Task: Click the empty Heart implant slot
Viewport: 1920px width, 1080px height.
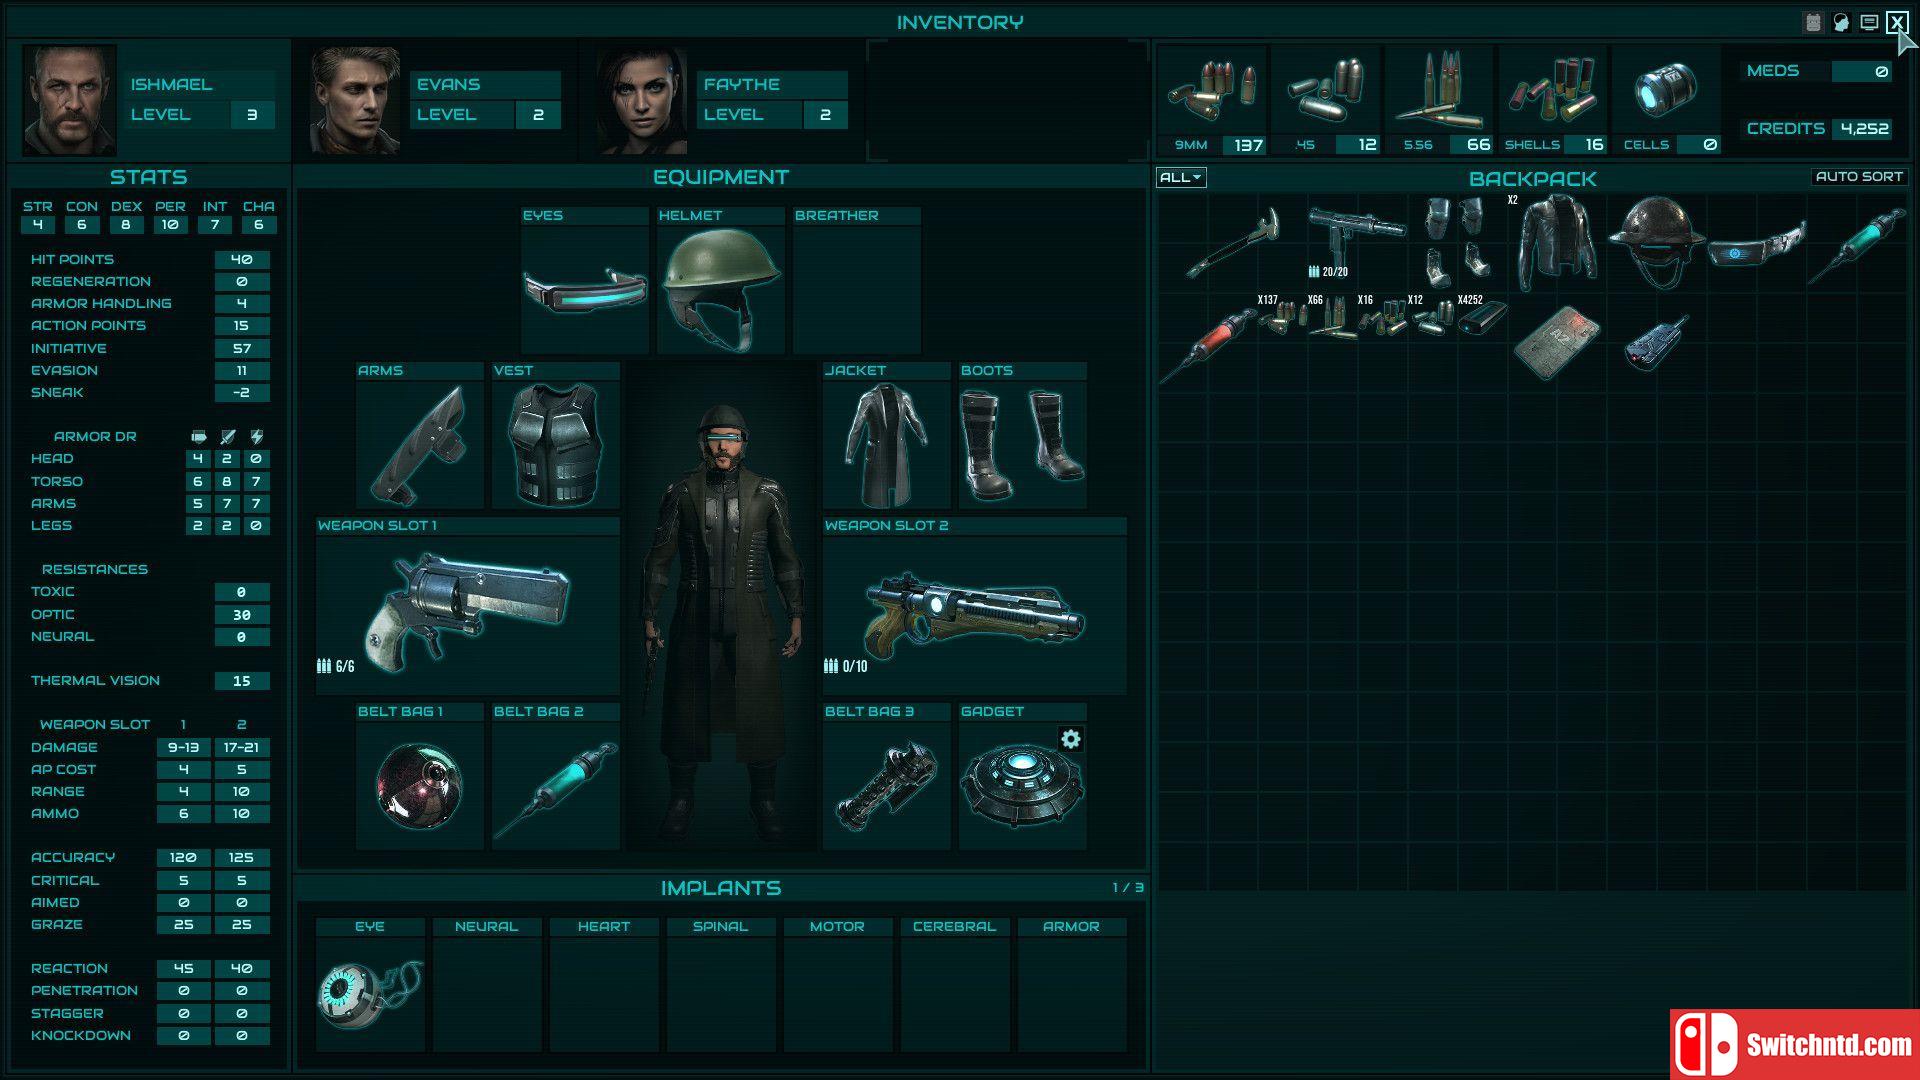Action: point(604,994)
